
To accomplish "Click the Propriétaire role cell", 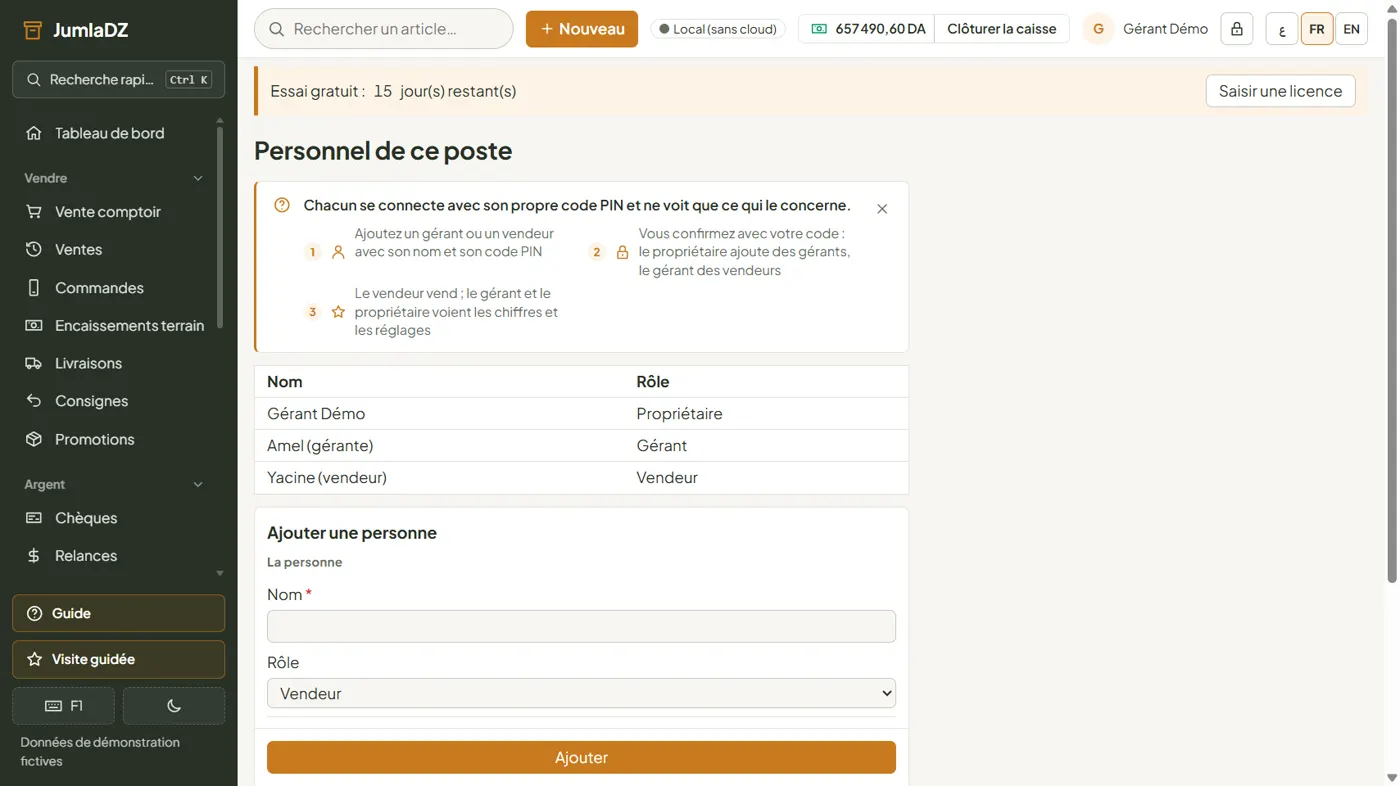I will [765, 413].
